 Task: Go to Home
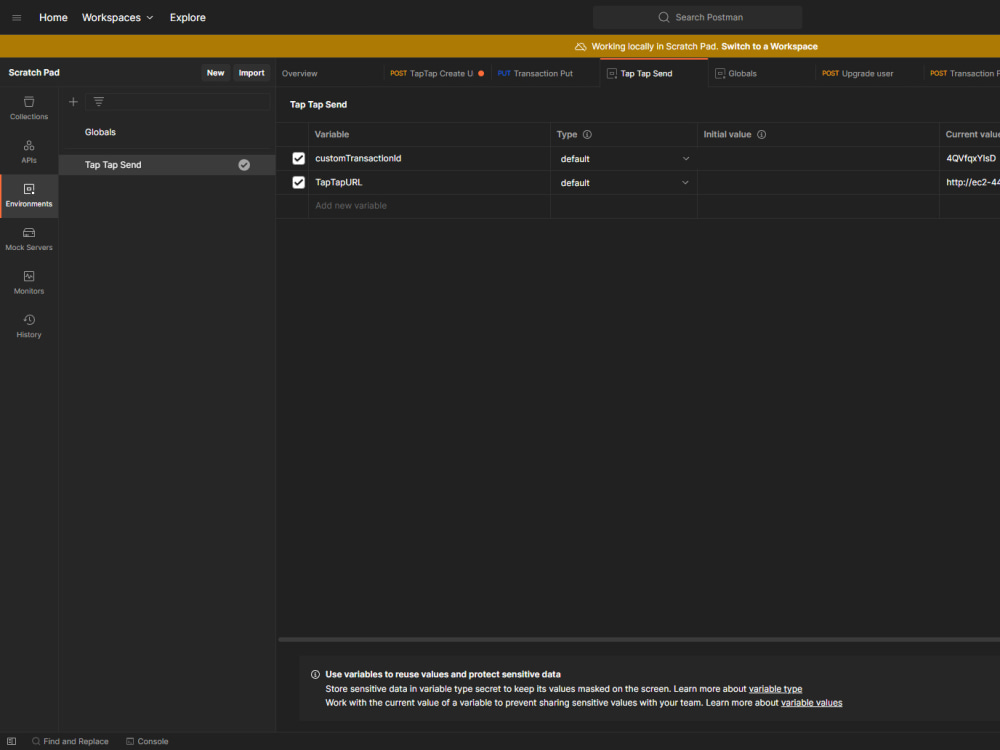point(53,18)
